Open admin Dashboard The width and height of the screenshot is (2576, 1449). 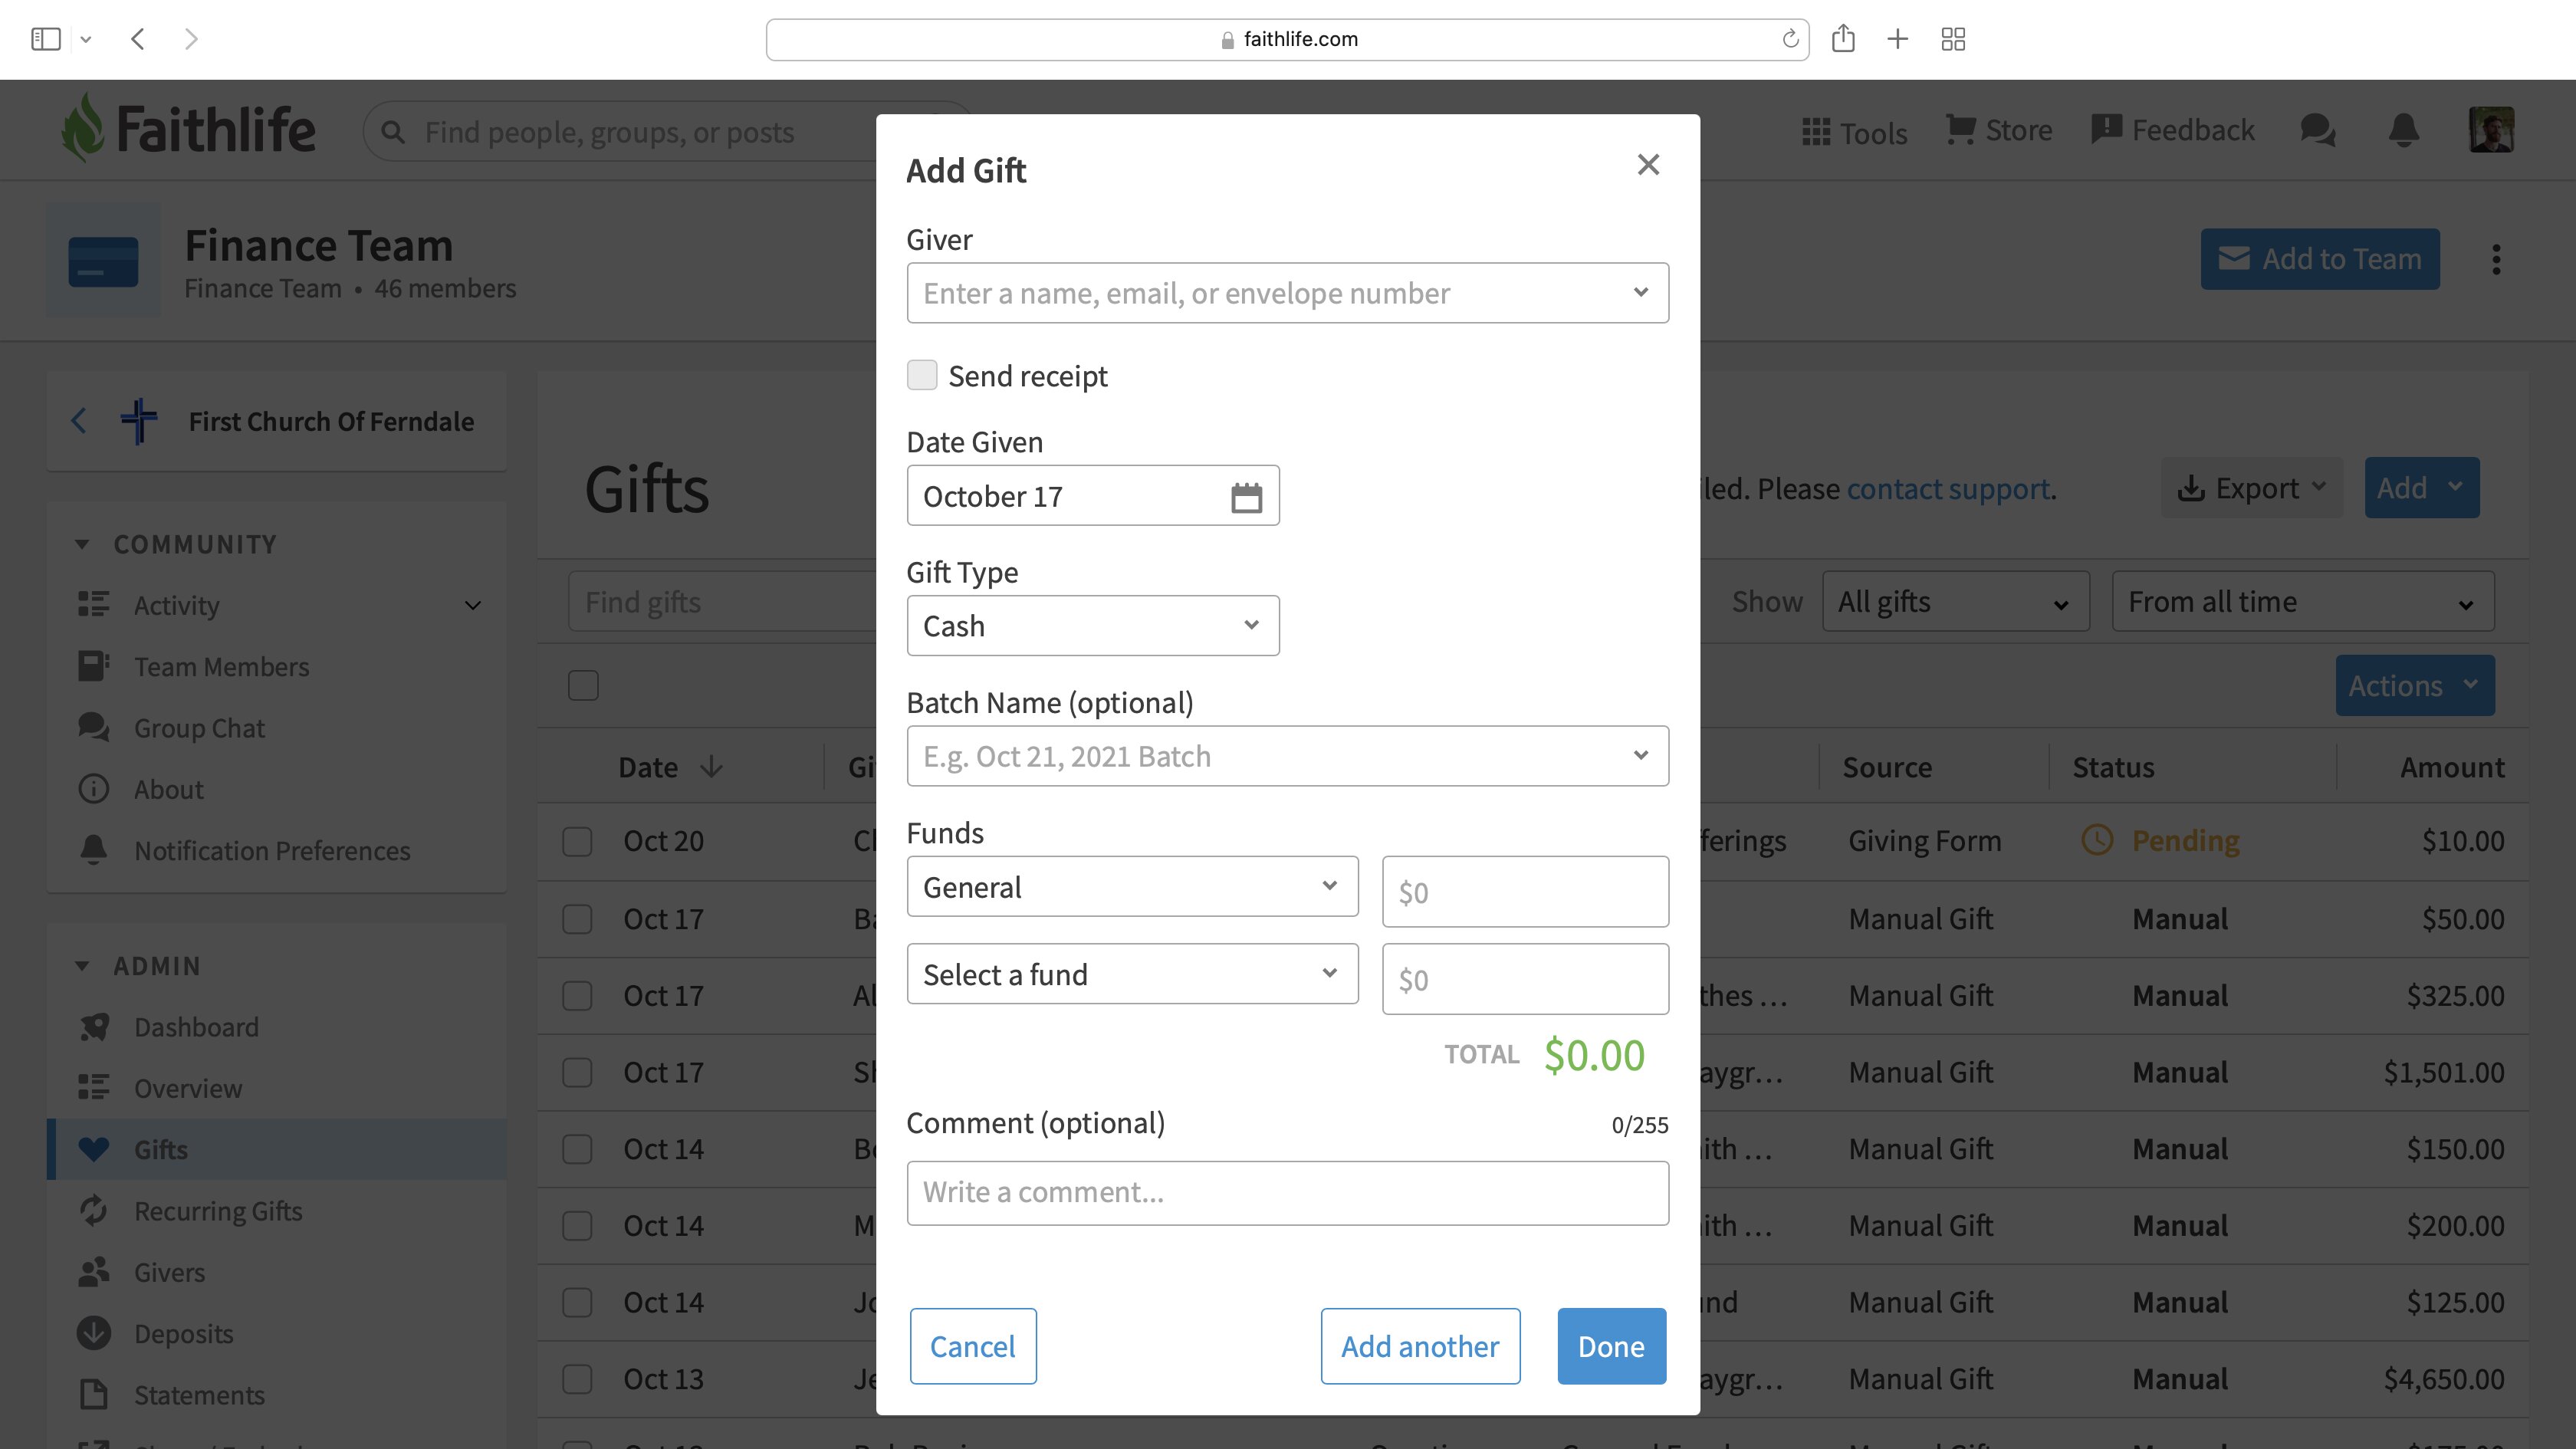pos(196,1027)
